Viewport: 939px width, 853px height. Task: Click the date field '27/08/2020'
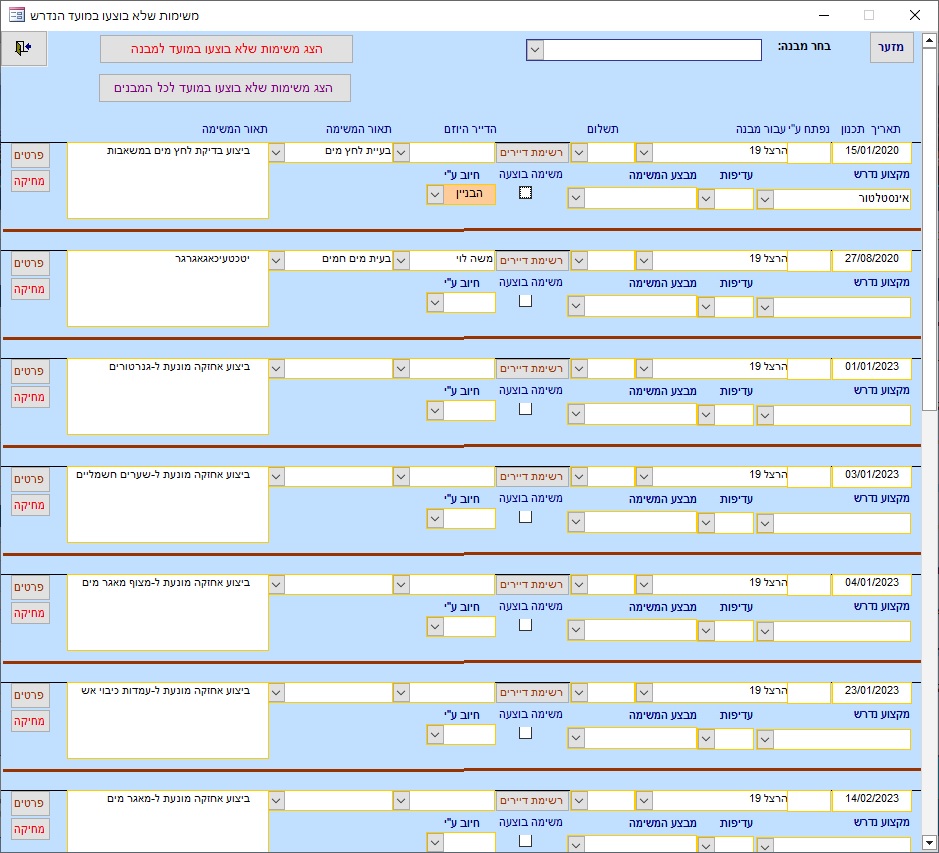[x=871, y=259]
